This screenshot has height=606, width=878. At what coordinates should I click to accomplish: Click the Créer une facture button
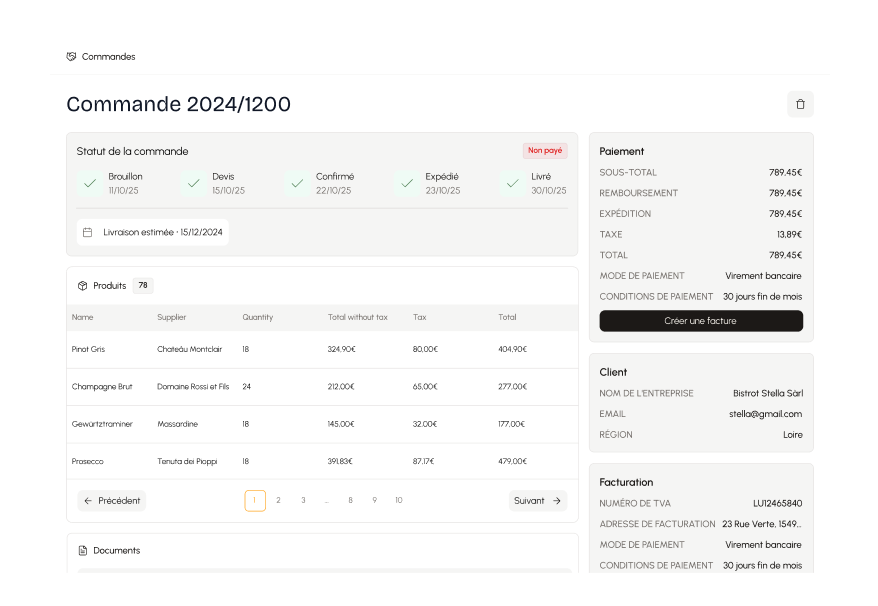pos(700,320)
